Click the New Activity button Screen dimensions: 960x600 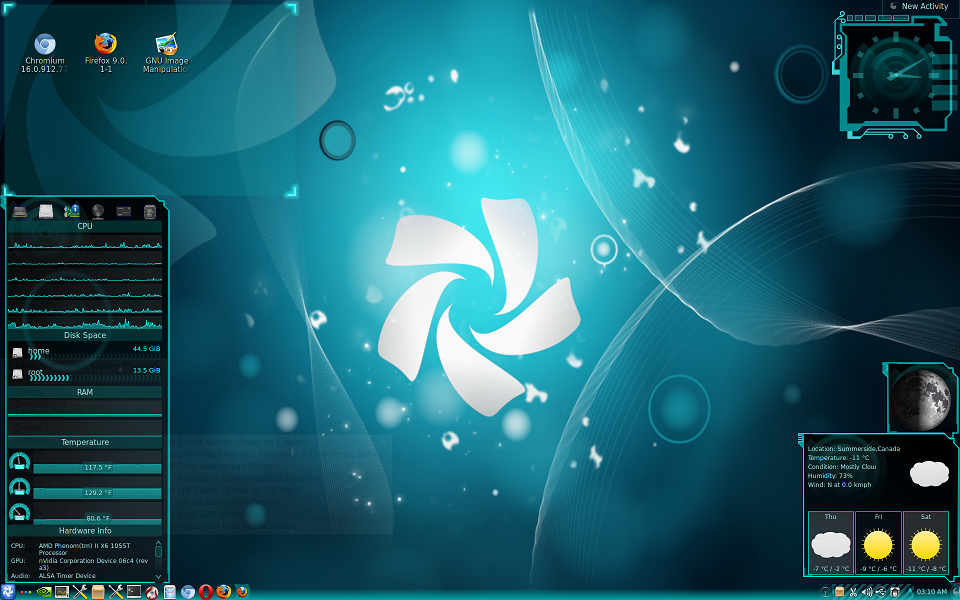tap(919, 6)
